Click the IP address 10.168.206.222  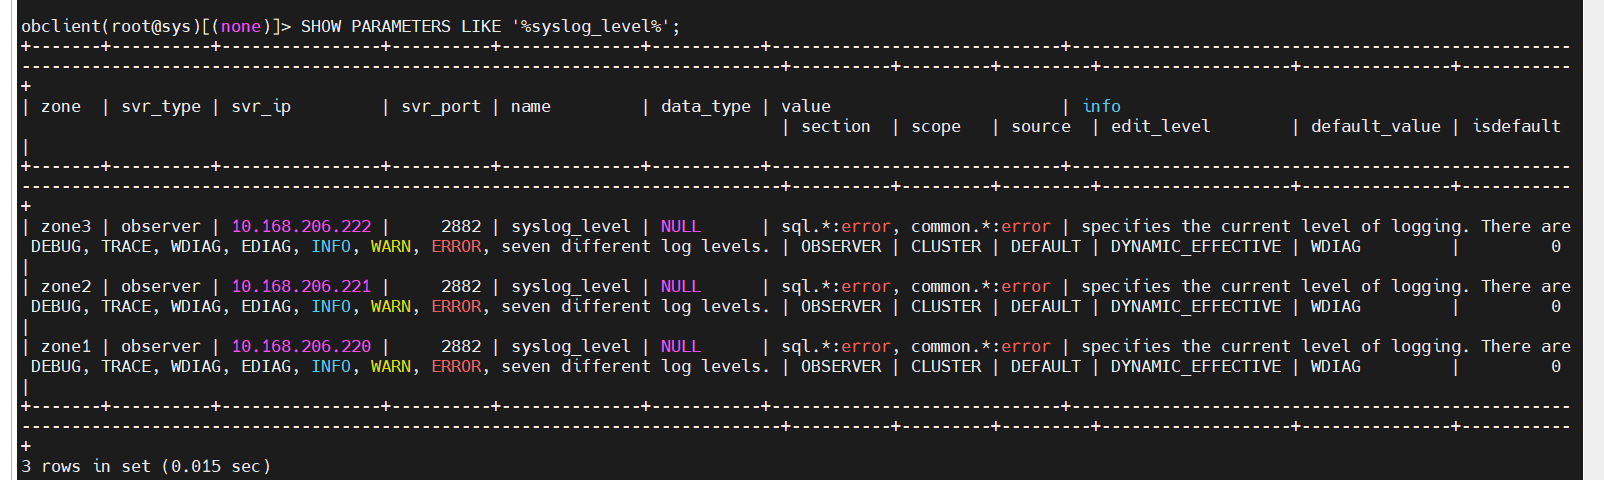click(x=301, y=227)
